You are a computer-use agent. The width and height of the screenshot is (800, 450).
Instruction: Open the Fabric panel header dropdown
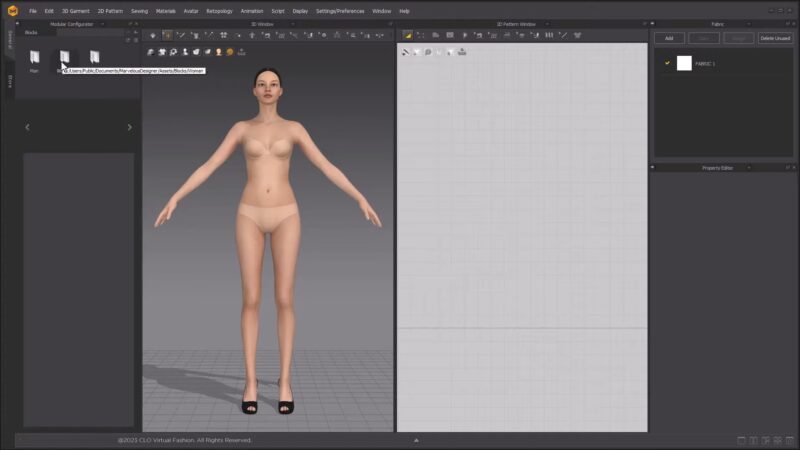point(748,24)
